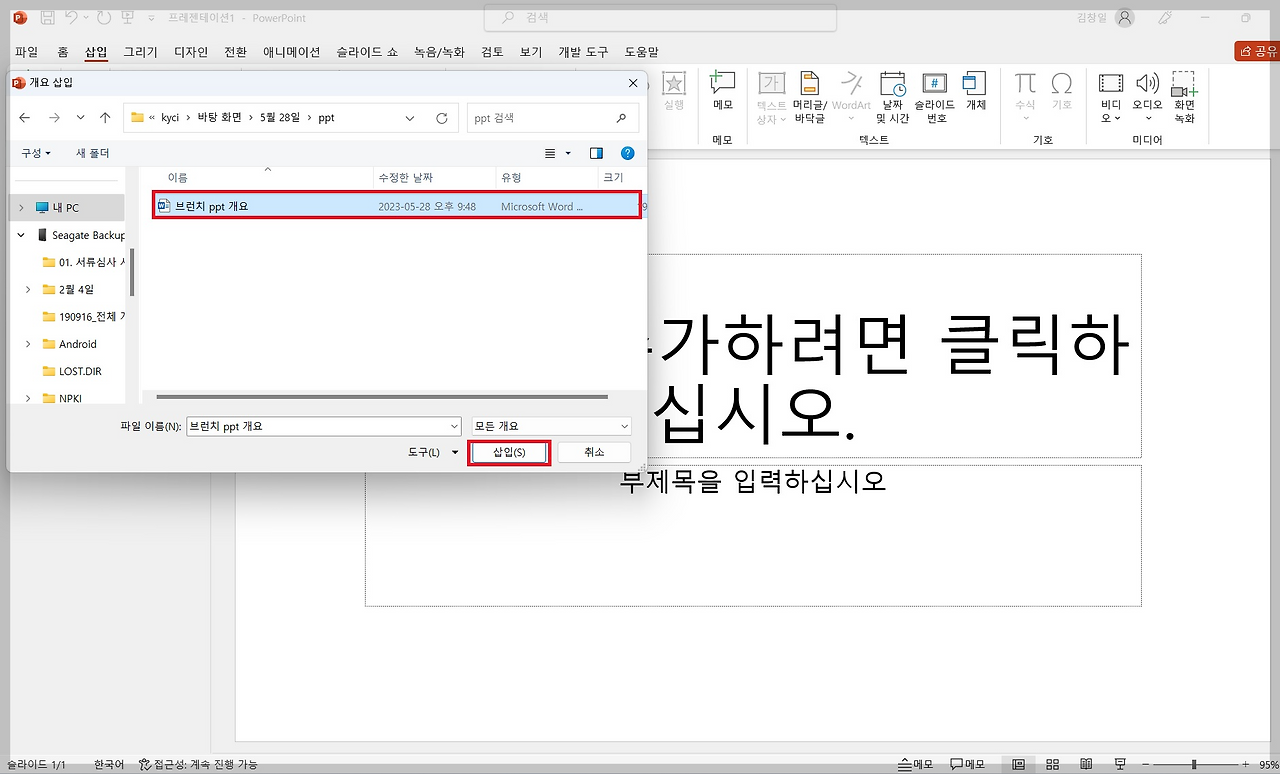
Task: Go back with dialog's left arrow
Action: [26, 118]
